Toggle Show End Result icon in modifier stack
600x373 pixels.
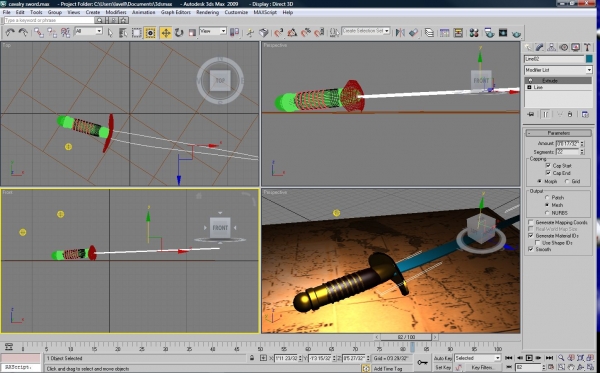click(x=545, y=114)
